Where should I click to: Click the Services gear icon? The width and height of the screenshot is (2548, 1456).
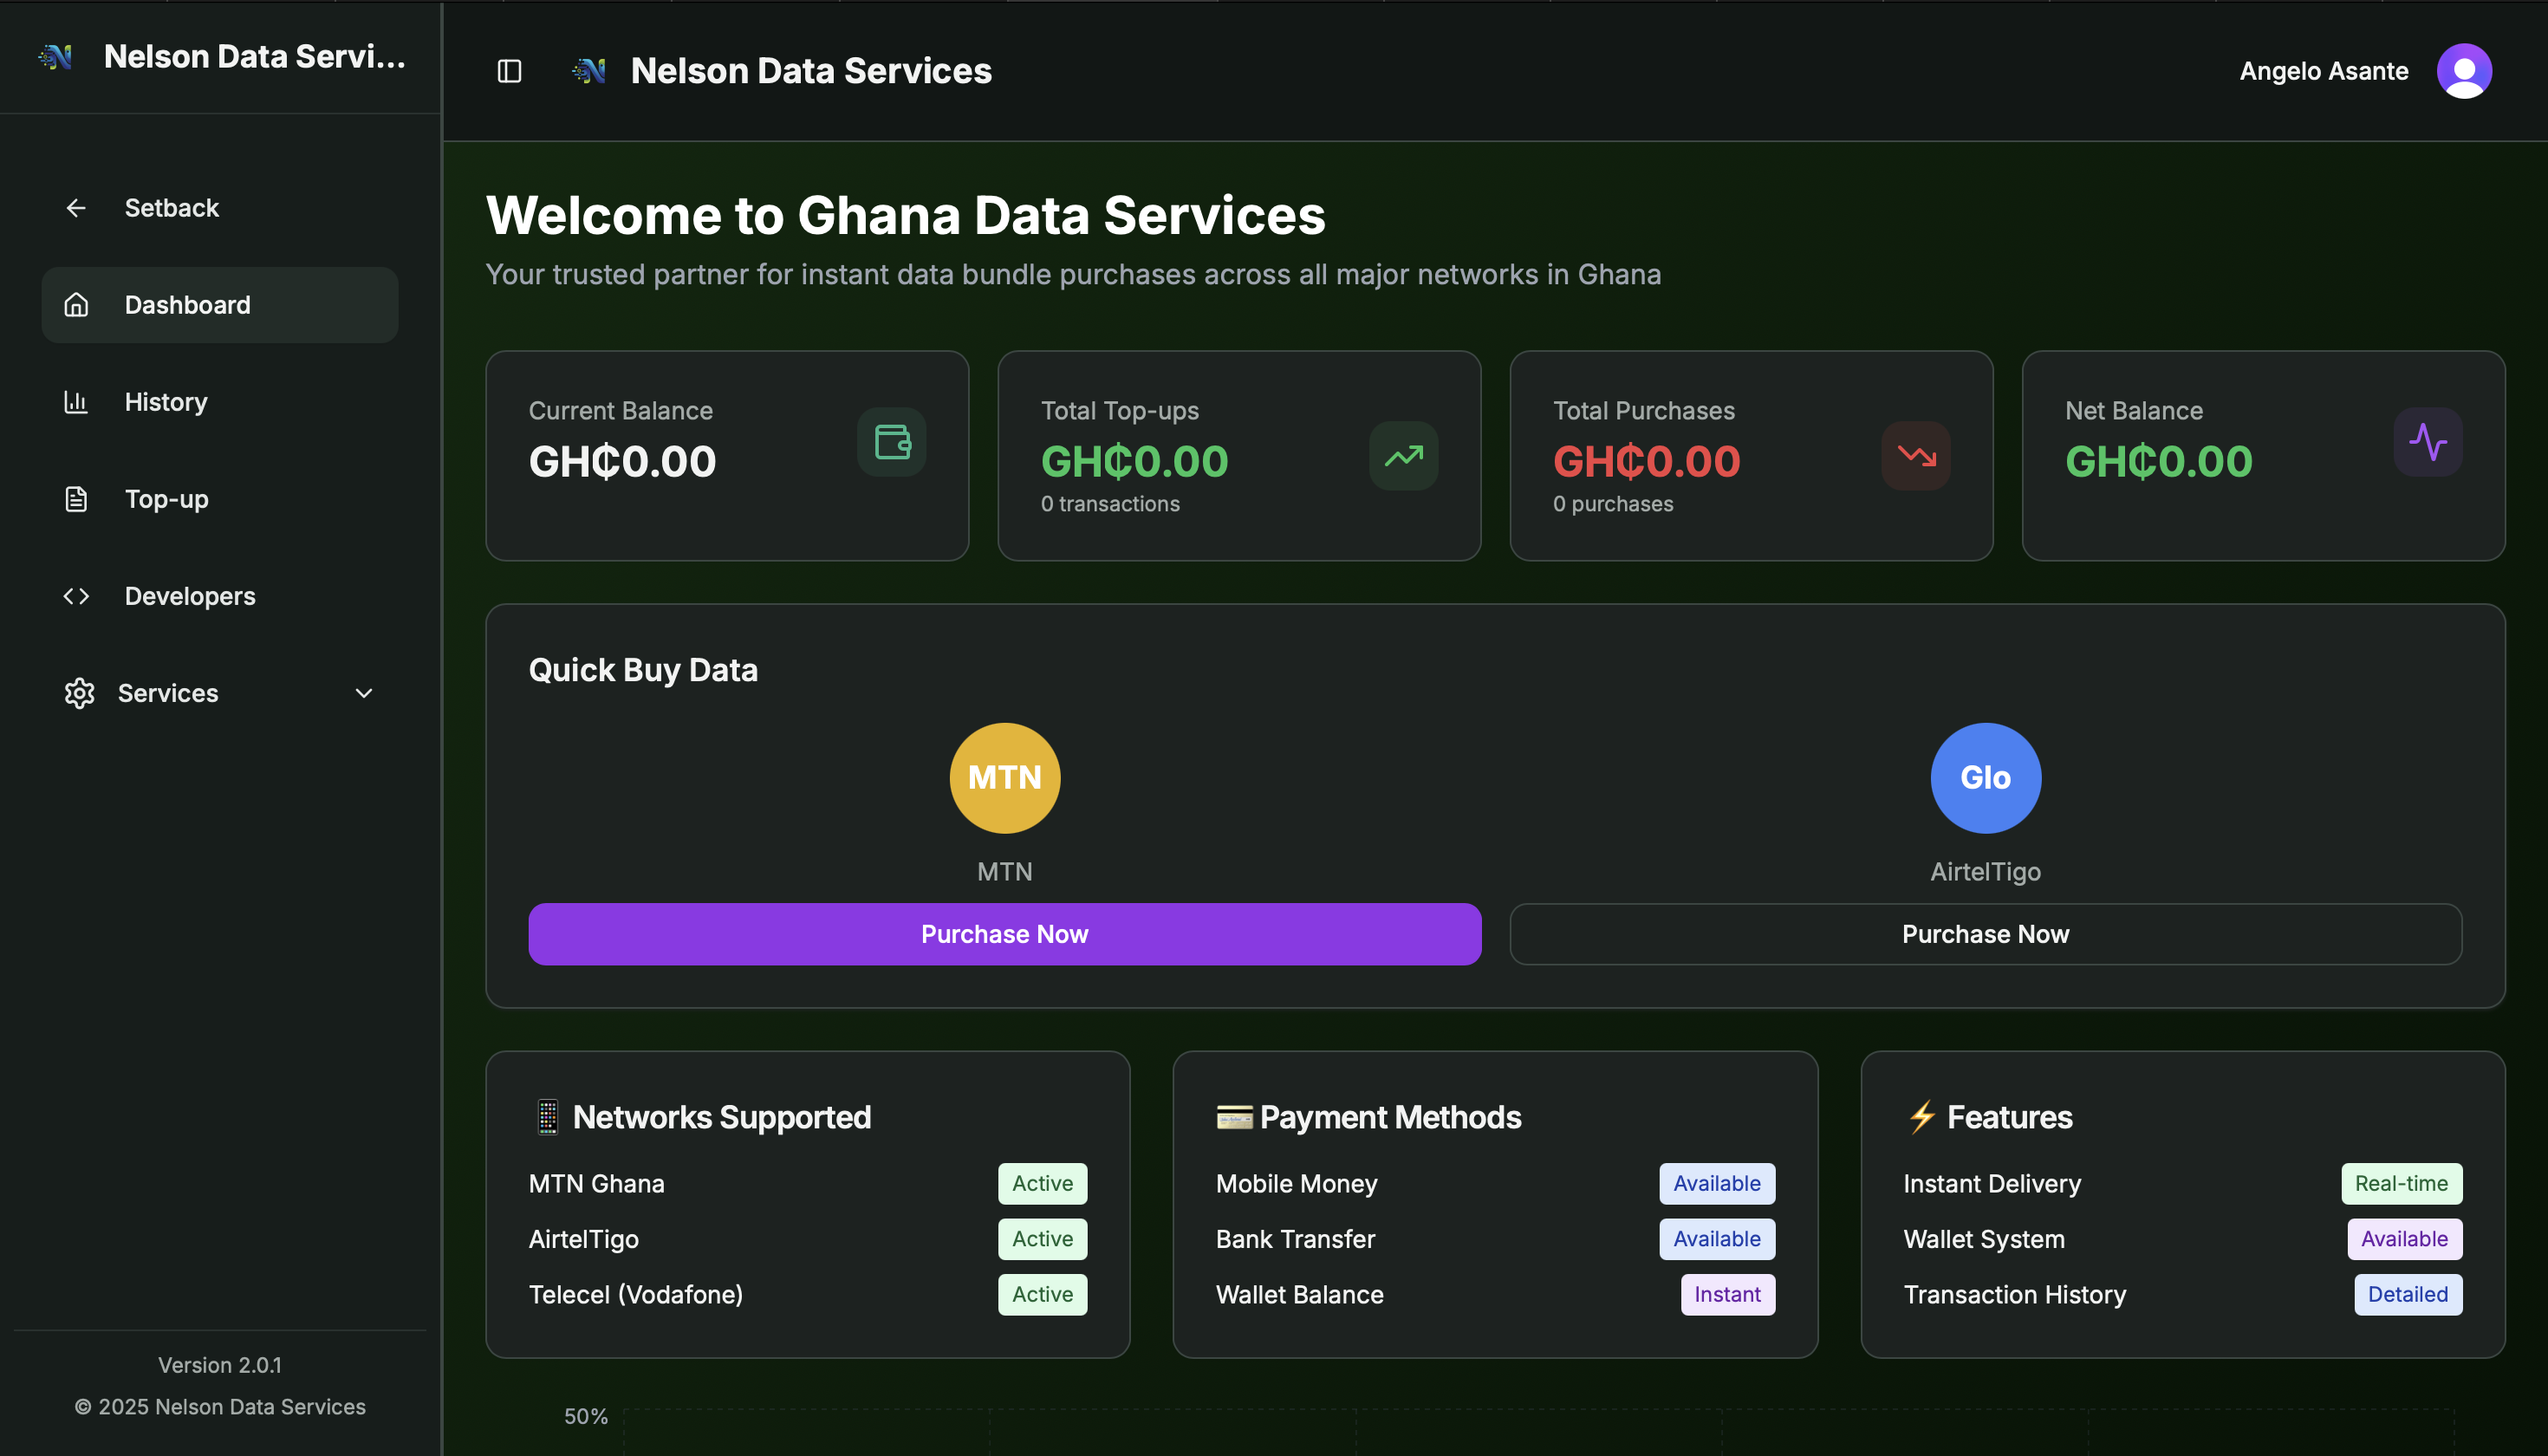click(x=79, y=693)
